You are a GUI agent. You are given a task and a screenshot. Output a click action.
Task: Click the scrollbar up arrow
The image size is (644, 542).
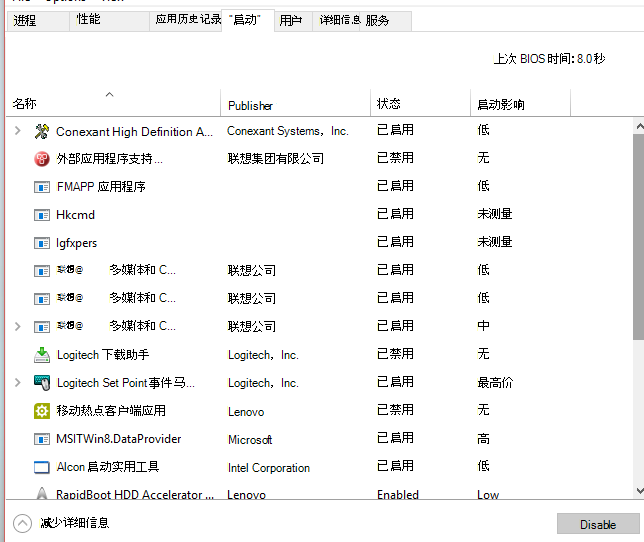tap(639, 126)
